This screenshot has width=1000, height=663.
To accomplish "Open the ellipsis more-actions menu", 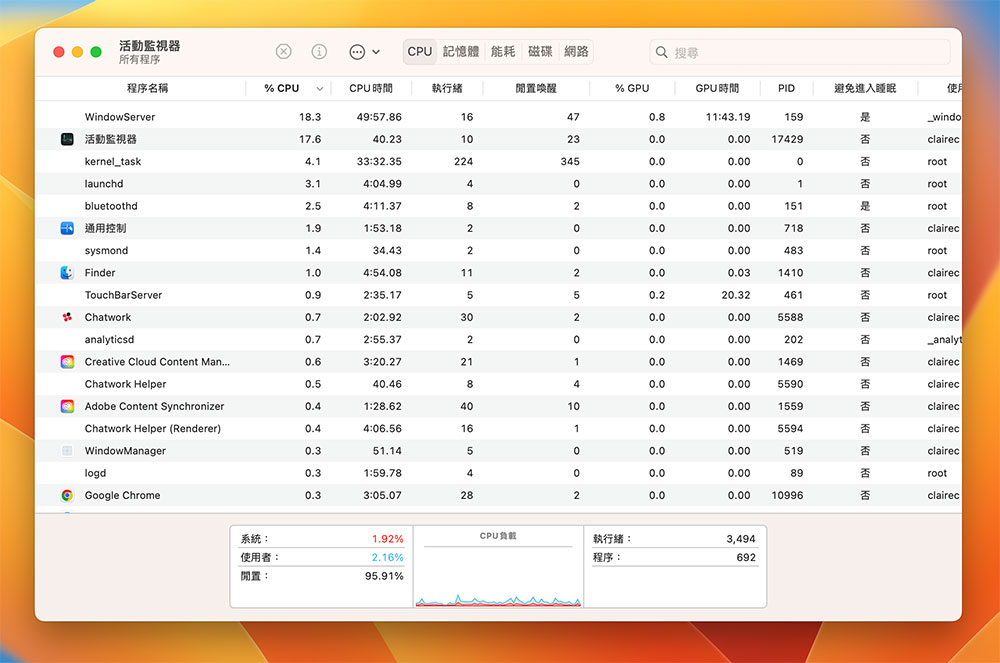I will [364, 52].
